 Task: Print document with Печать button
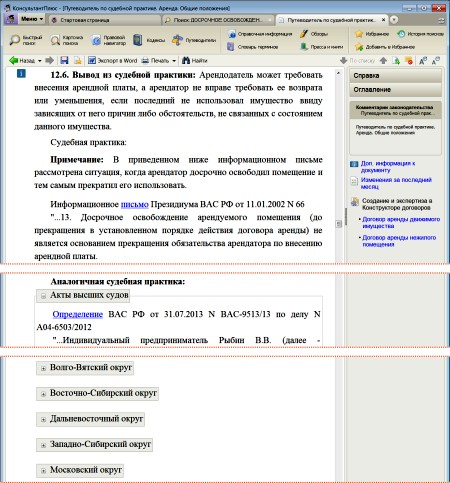click(155, 60)
